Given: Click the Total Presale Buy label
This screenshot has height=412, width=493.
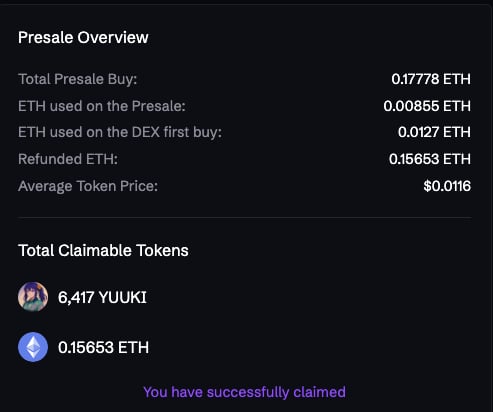Looking at the screenshot, I should pos(77,79).
